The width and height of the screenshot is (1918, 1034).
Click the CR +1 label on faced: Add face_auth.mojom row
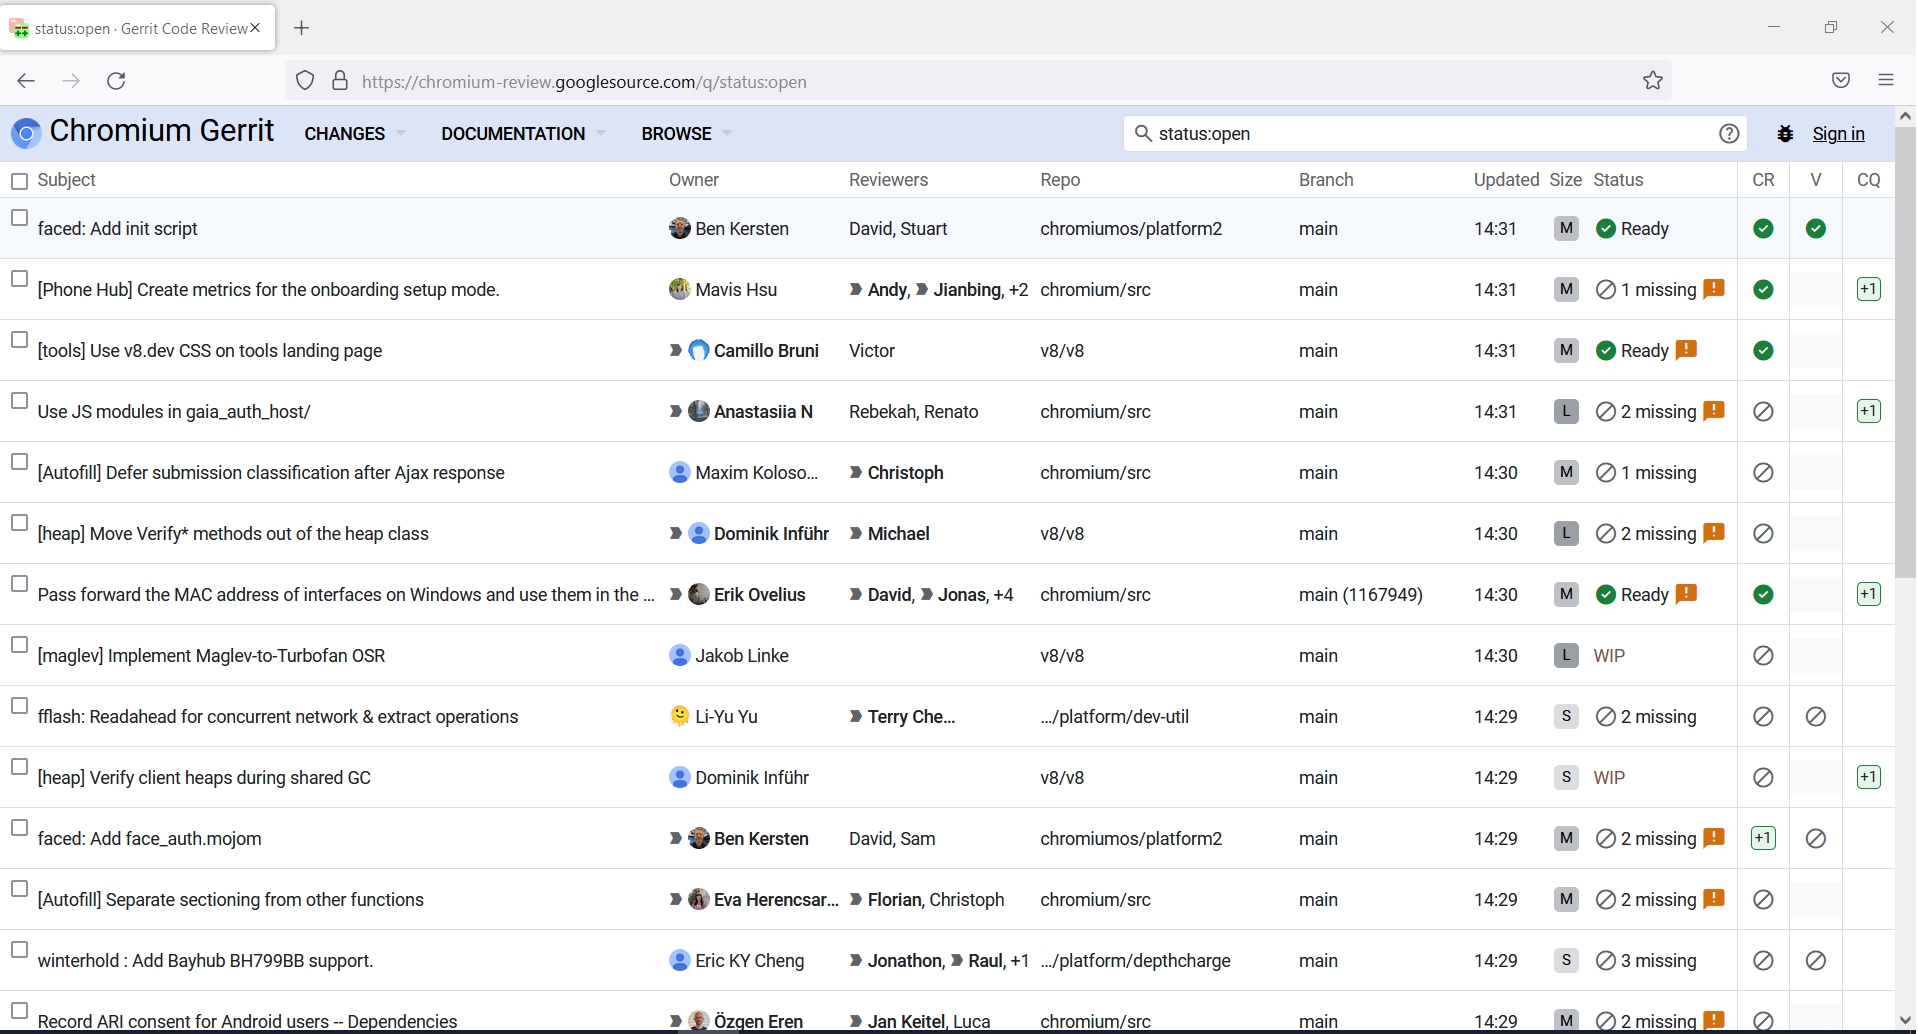[x=1764, y=838]
